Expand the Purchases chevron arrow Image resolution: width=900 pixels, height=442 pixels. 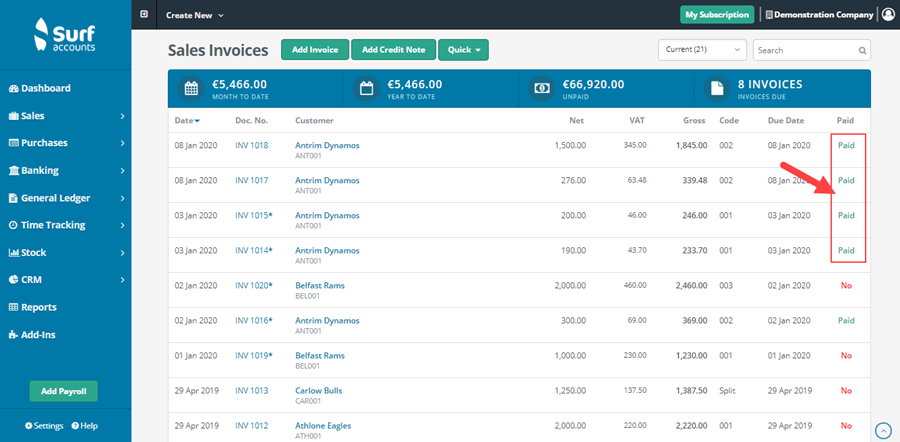pos(122,143)
